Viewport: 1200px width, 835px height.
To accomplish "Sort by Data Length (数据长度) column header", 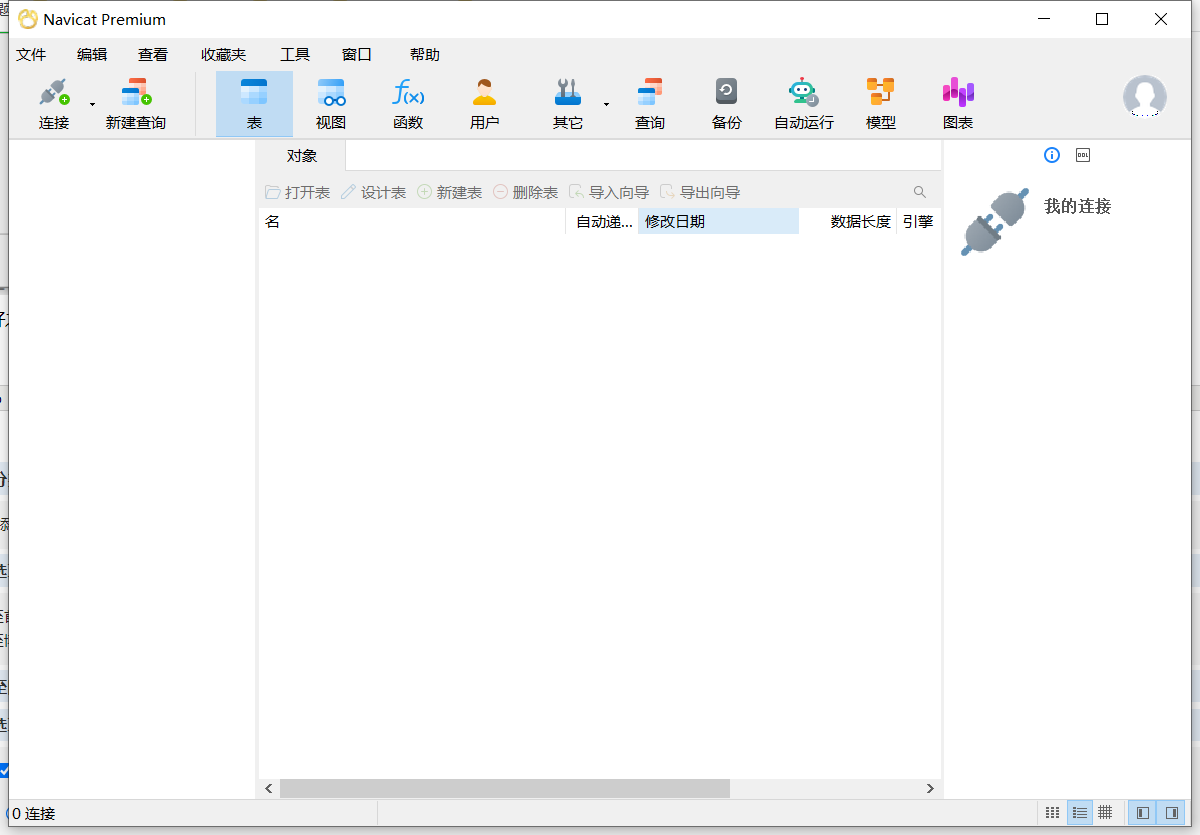I will [848, 222].
